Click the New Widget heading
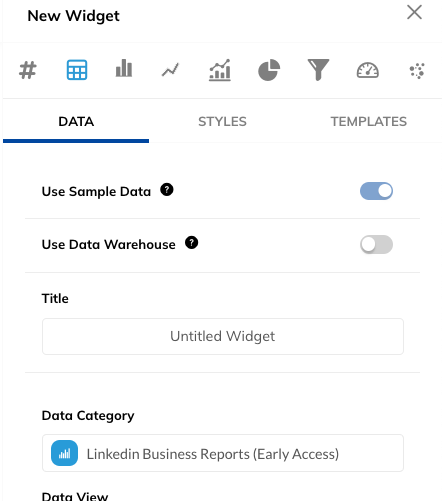 tap(73, 16)
